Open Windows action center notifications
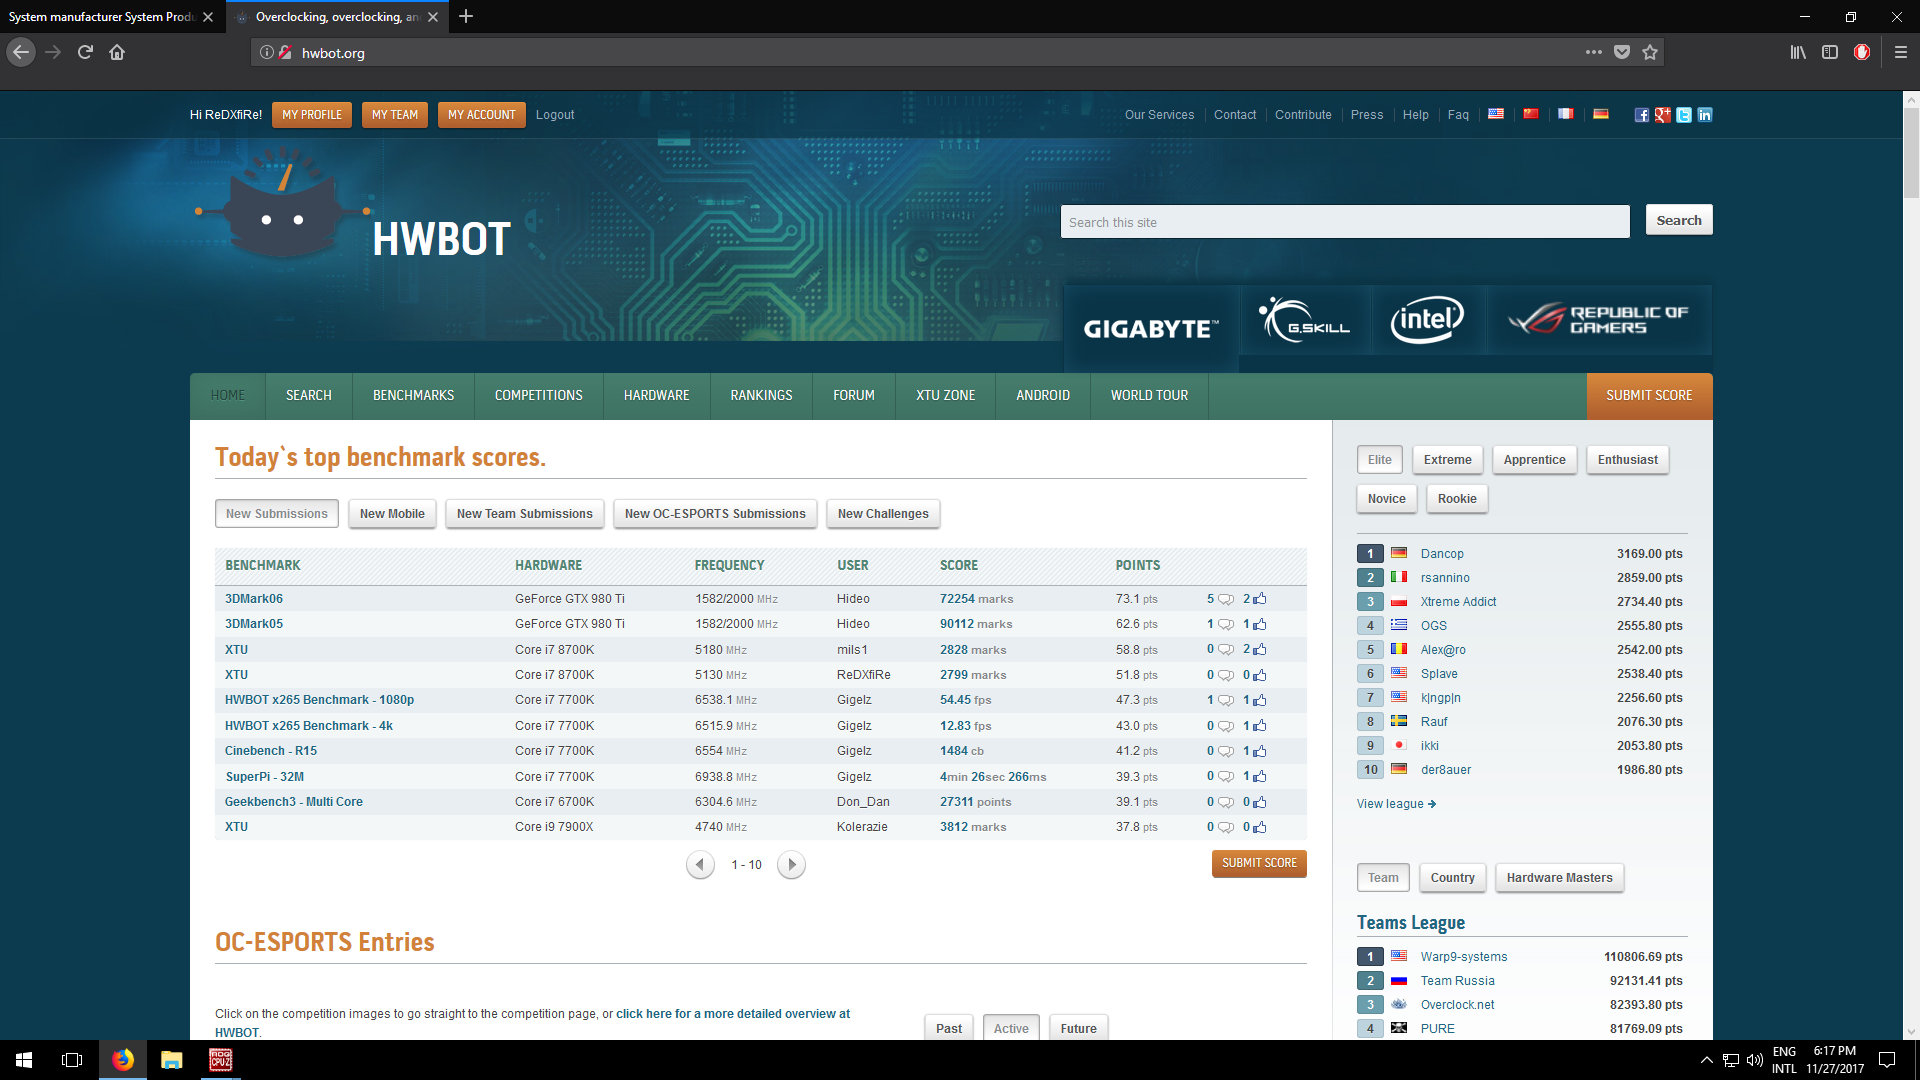Viewport: 1920px width, 1080px height. pos(1887,1060)
